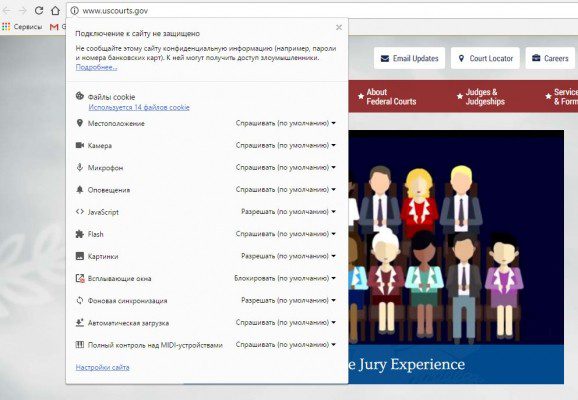The height and width of the screenshot is (400, 578).
Task: Reload the page with the refresh icon
Action: click(x=39, y=11)
